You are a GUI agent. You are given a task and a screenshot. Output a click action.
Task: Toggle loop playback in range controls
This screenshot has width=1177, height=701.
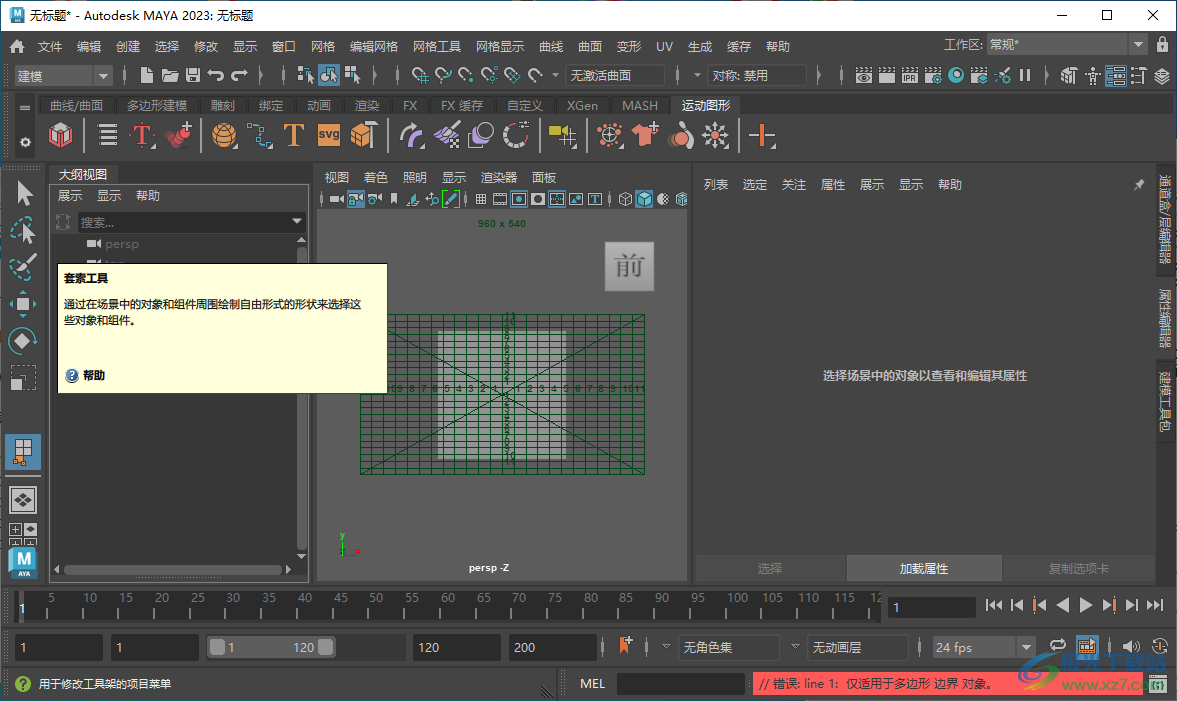pyautogui.click(x=1057, y=645)
